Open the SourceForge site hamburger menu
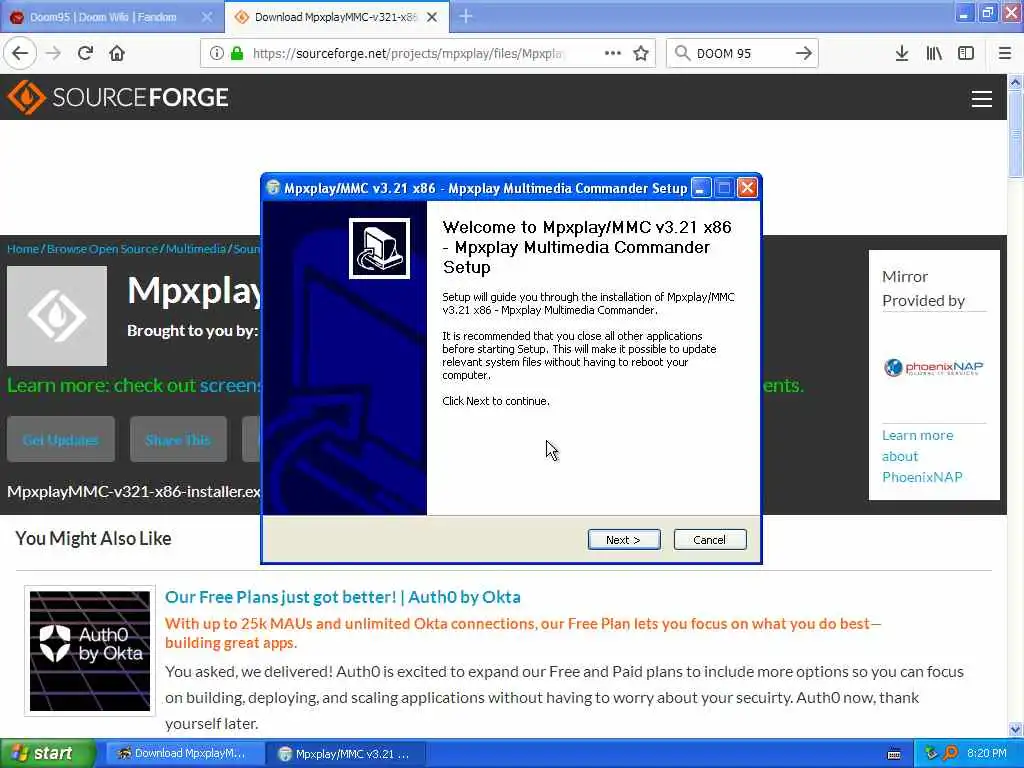This screenshot has height=768, width=1024. (982, 99)
